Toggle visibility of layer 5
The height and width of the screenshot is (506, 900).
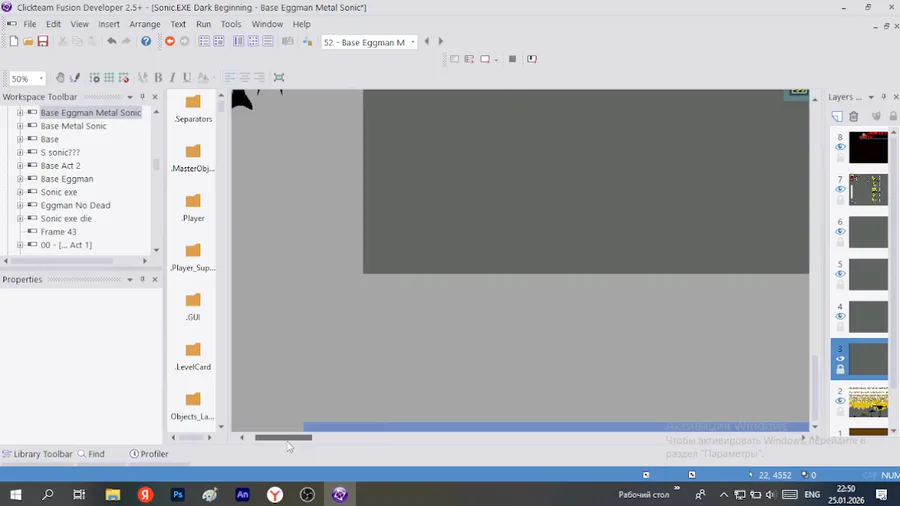[840, 274]
